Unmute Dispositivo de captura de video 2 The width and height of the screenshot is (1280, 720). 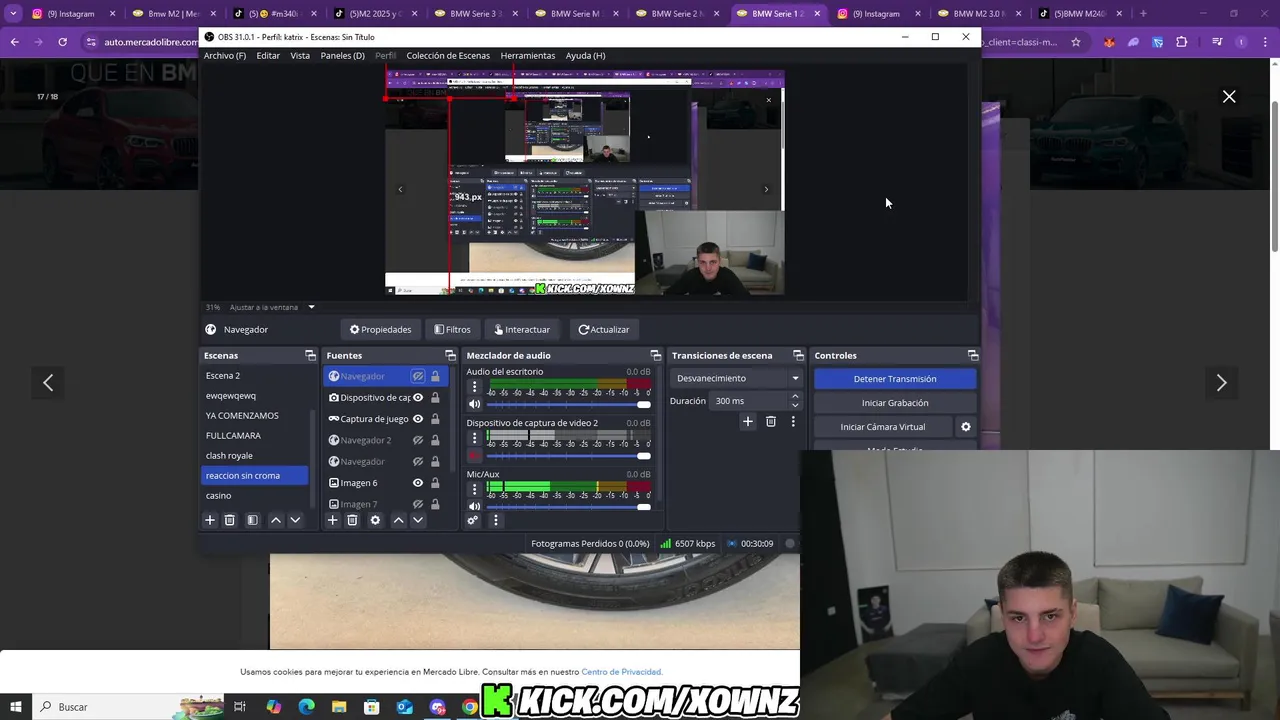(475, 456)
